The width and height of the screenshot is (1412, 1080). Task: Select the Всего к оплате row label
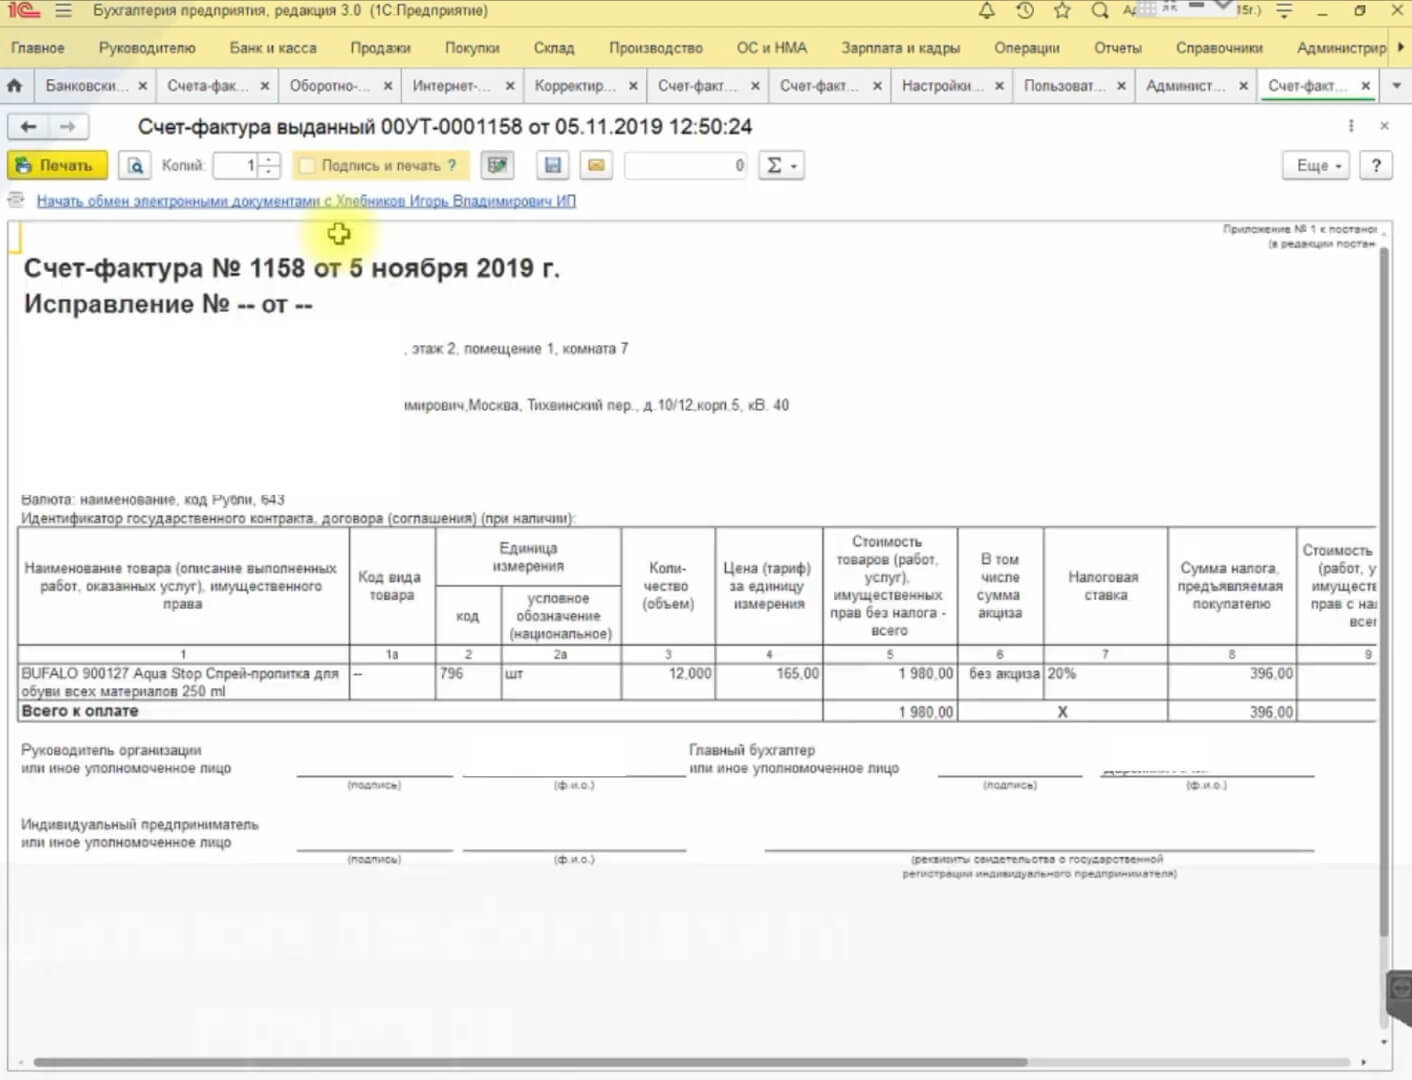click(x=80, y=711)
